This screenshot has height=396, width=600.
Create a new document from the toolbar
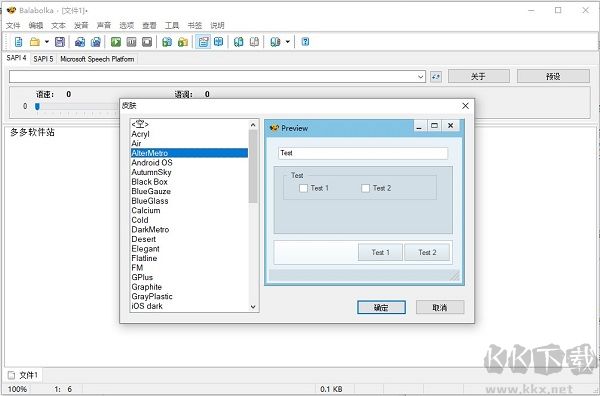coord(18,42)
